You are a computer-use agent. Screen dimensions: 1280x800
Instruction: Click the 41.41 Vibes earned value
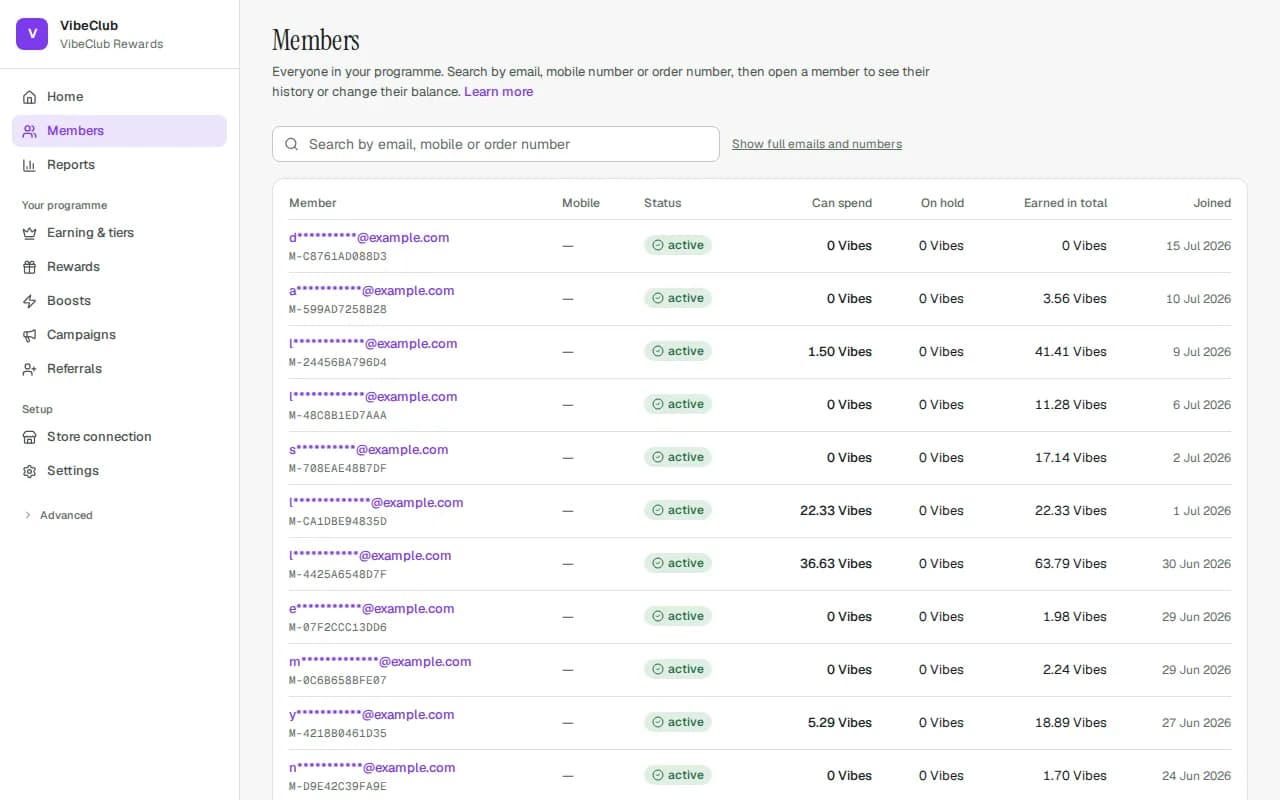tap(1071, 352)
